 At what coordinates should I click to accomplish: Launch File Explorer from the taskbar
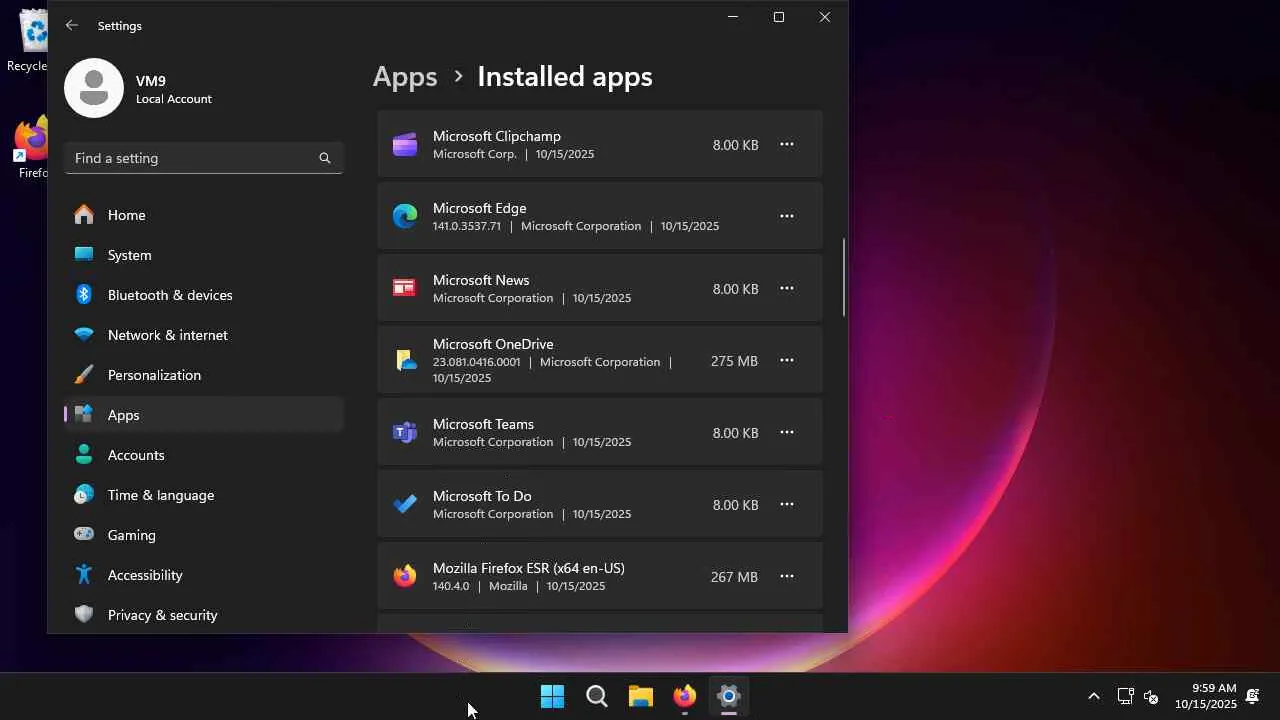click(641, 696)
